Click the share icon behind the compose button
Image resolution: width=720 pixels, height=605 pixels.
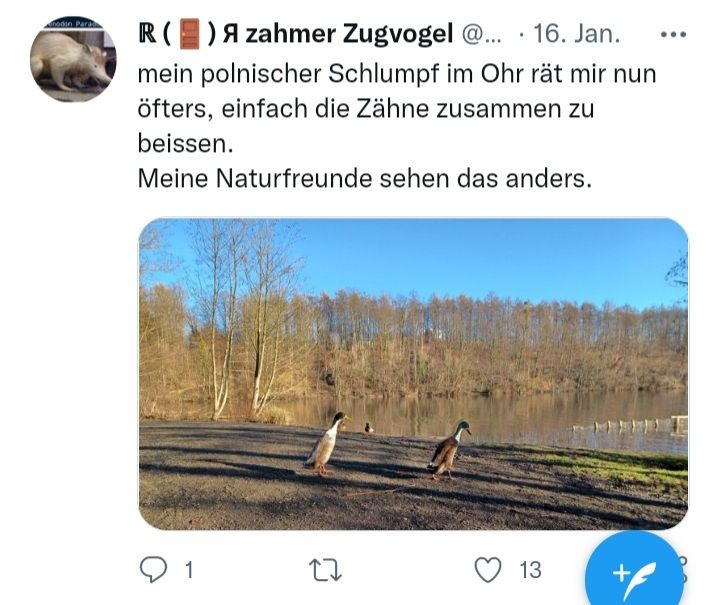click(x=684, y=570)
